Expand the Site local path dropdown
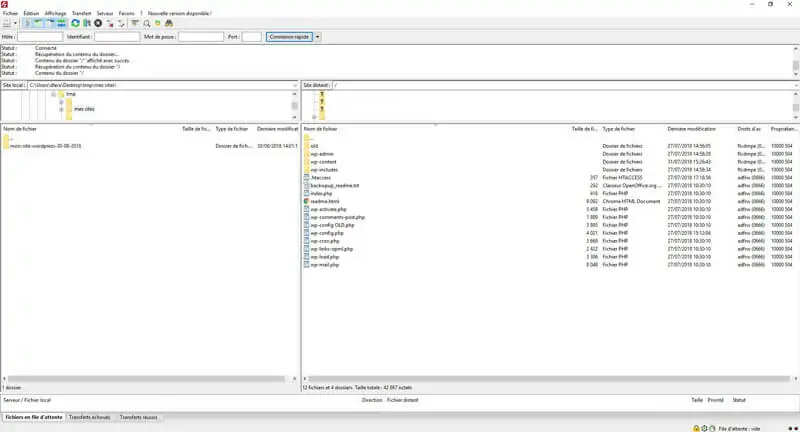This screenshot has height=432, width=800. pos(294,86)
